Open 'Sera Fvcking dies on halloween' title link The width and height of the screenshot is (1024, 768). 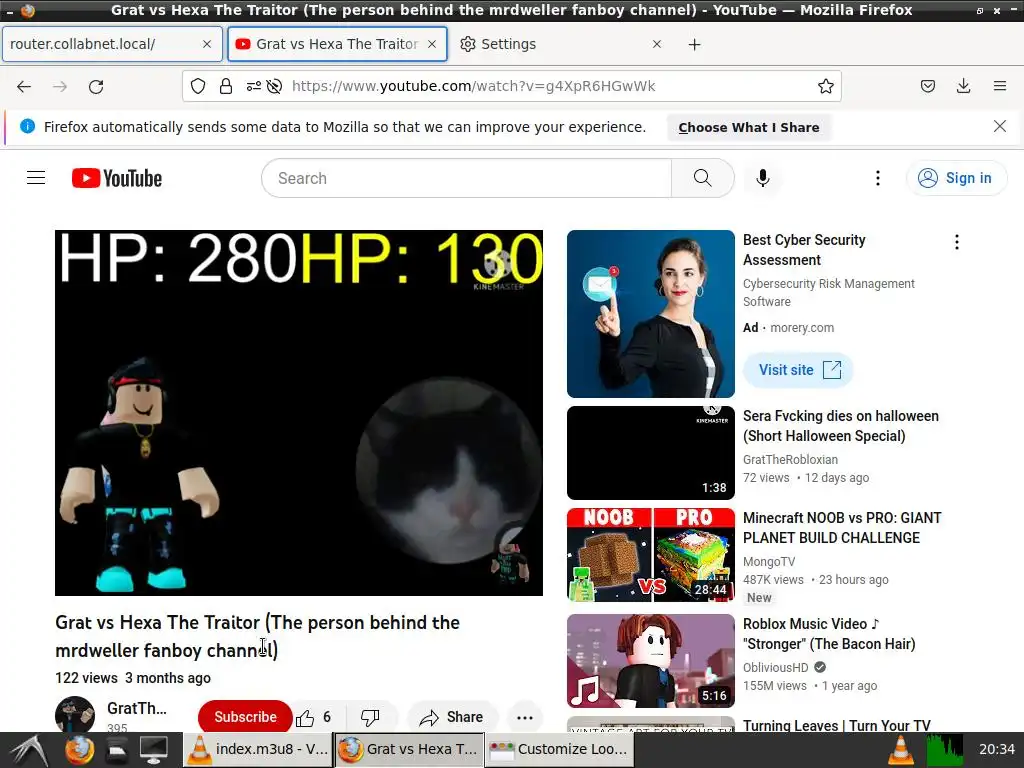coord(840,426)
